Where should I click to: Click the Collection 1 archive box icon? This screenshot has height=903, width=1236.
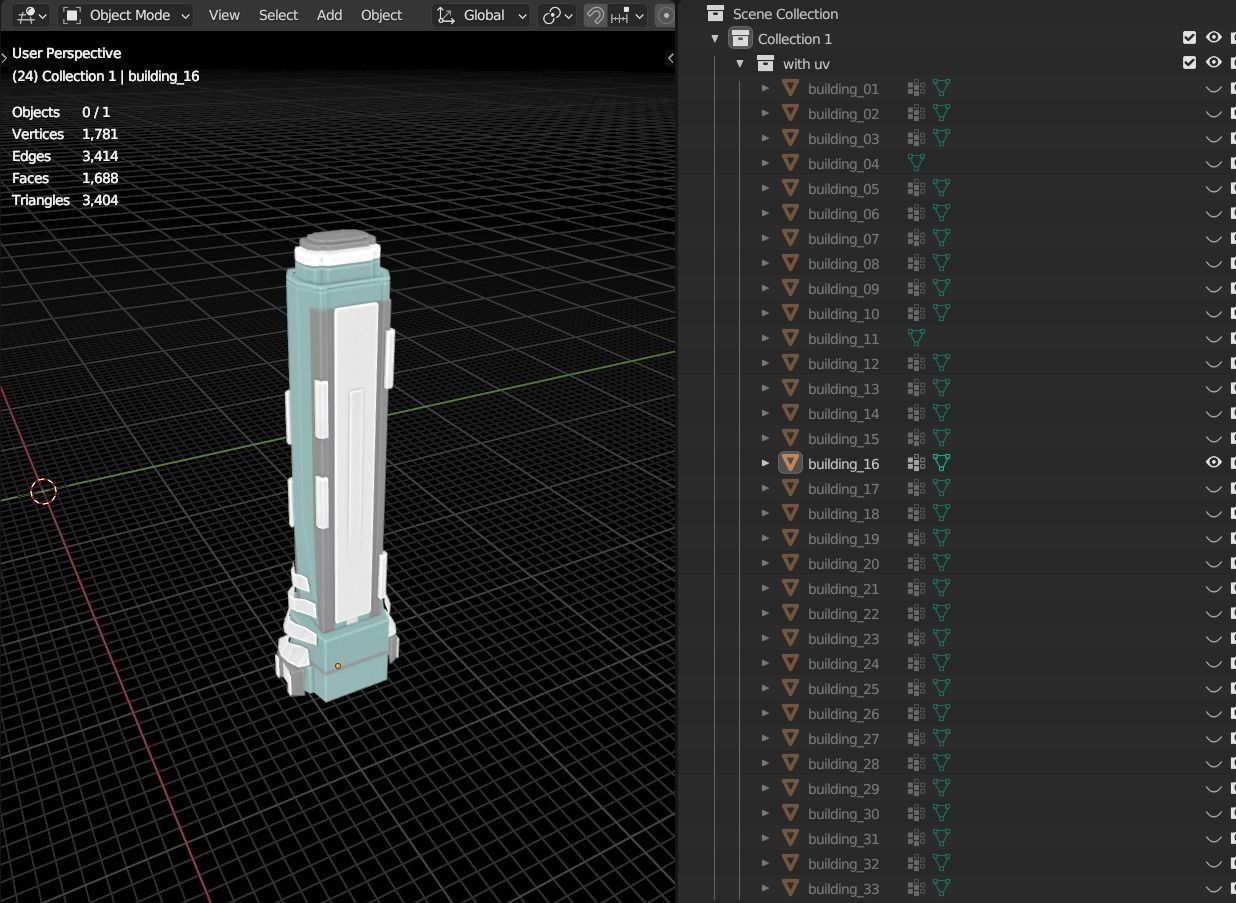click(x=740, y=39)
